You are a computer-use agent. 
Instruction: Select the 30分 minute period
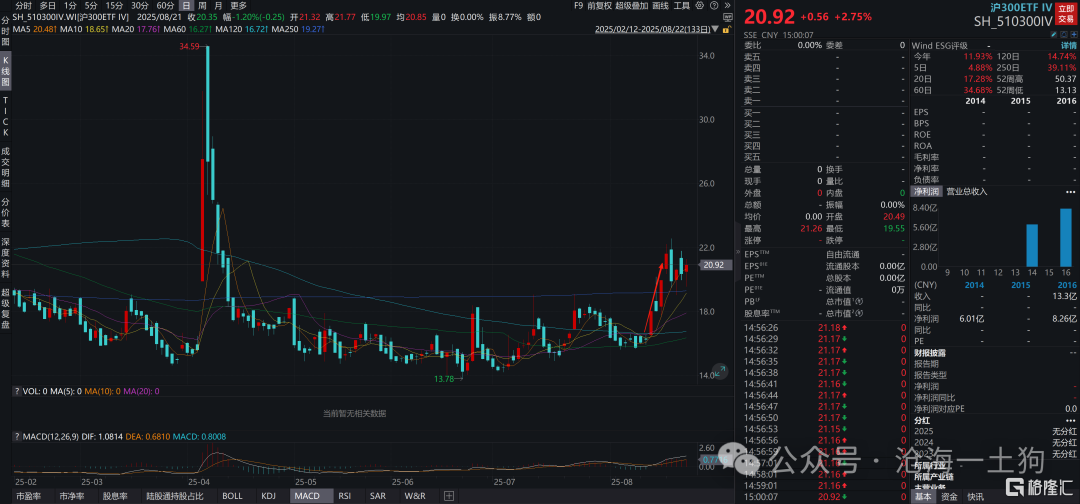click(140, 6)
